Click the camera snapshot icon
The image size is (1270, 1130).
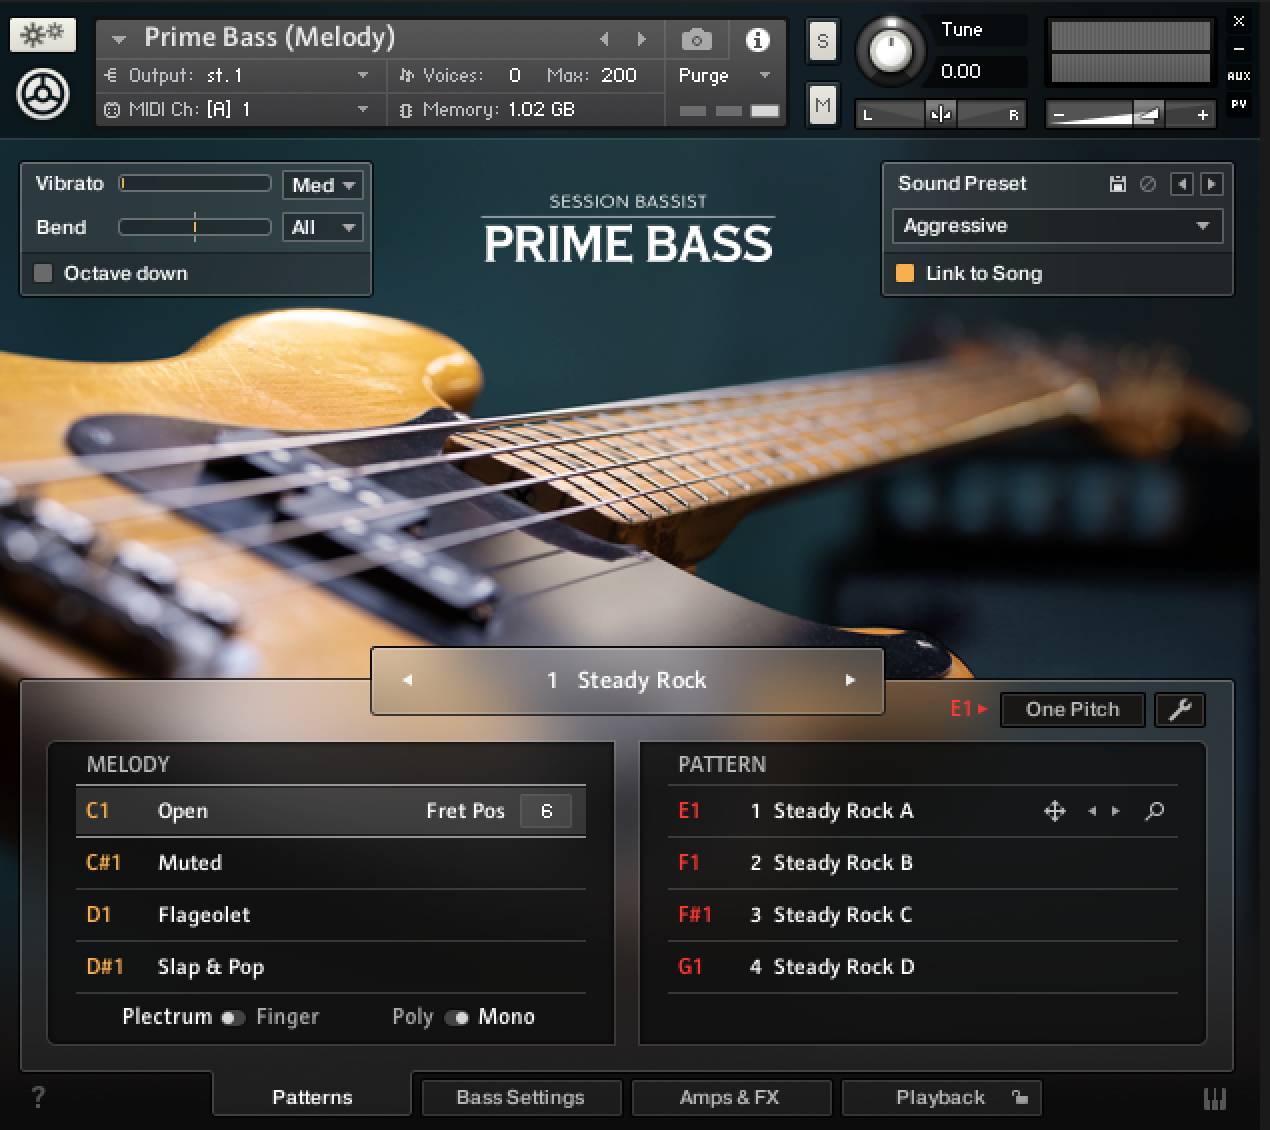[x=696, y=40]
